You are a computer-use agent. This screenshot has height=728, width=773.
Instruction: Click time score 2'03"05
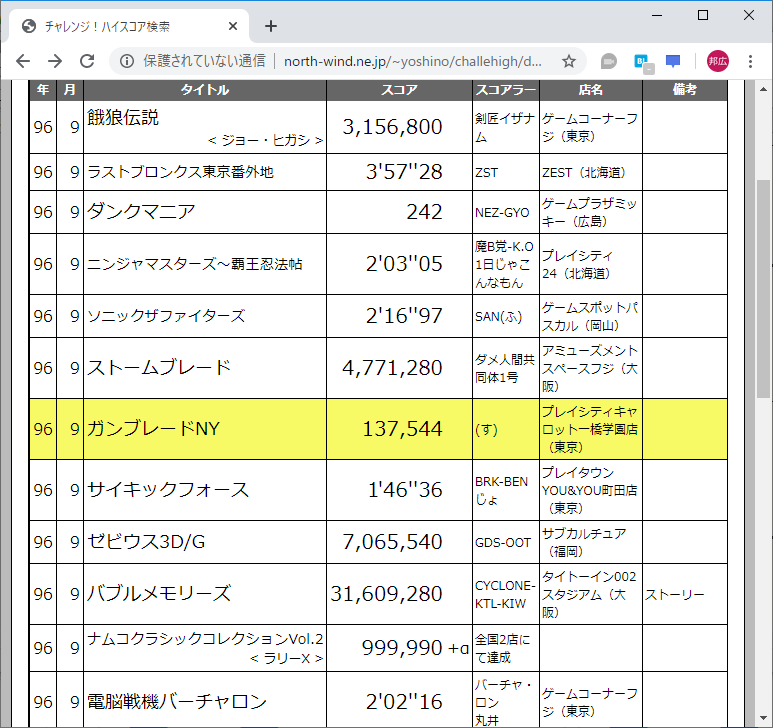click(x=404, y=264)
